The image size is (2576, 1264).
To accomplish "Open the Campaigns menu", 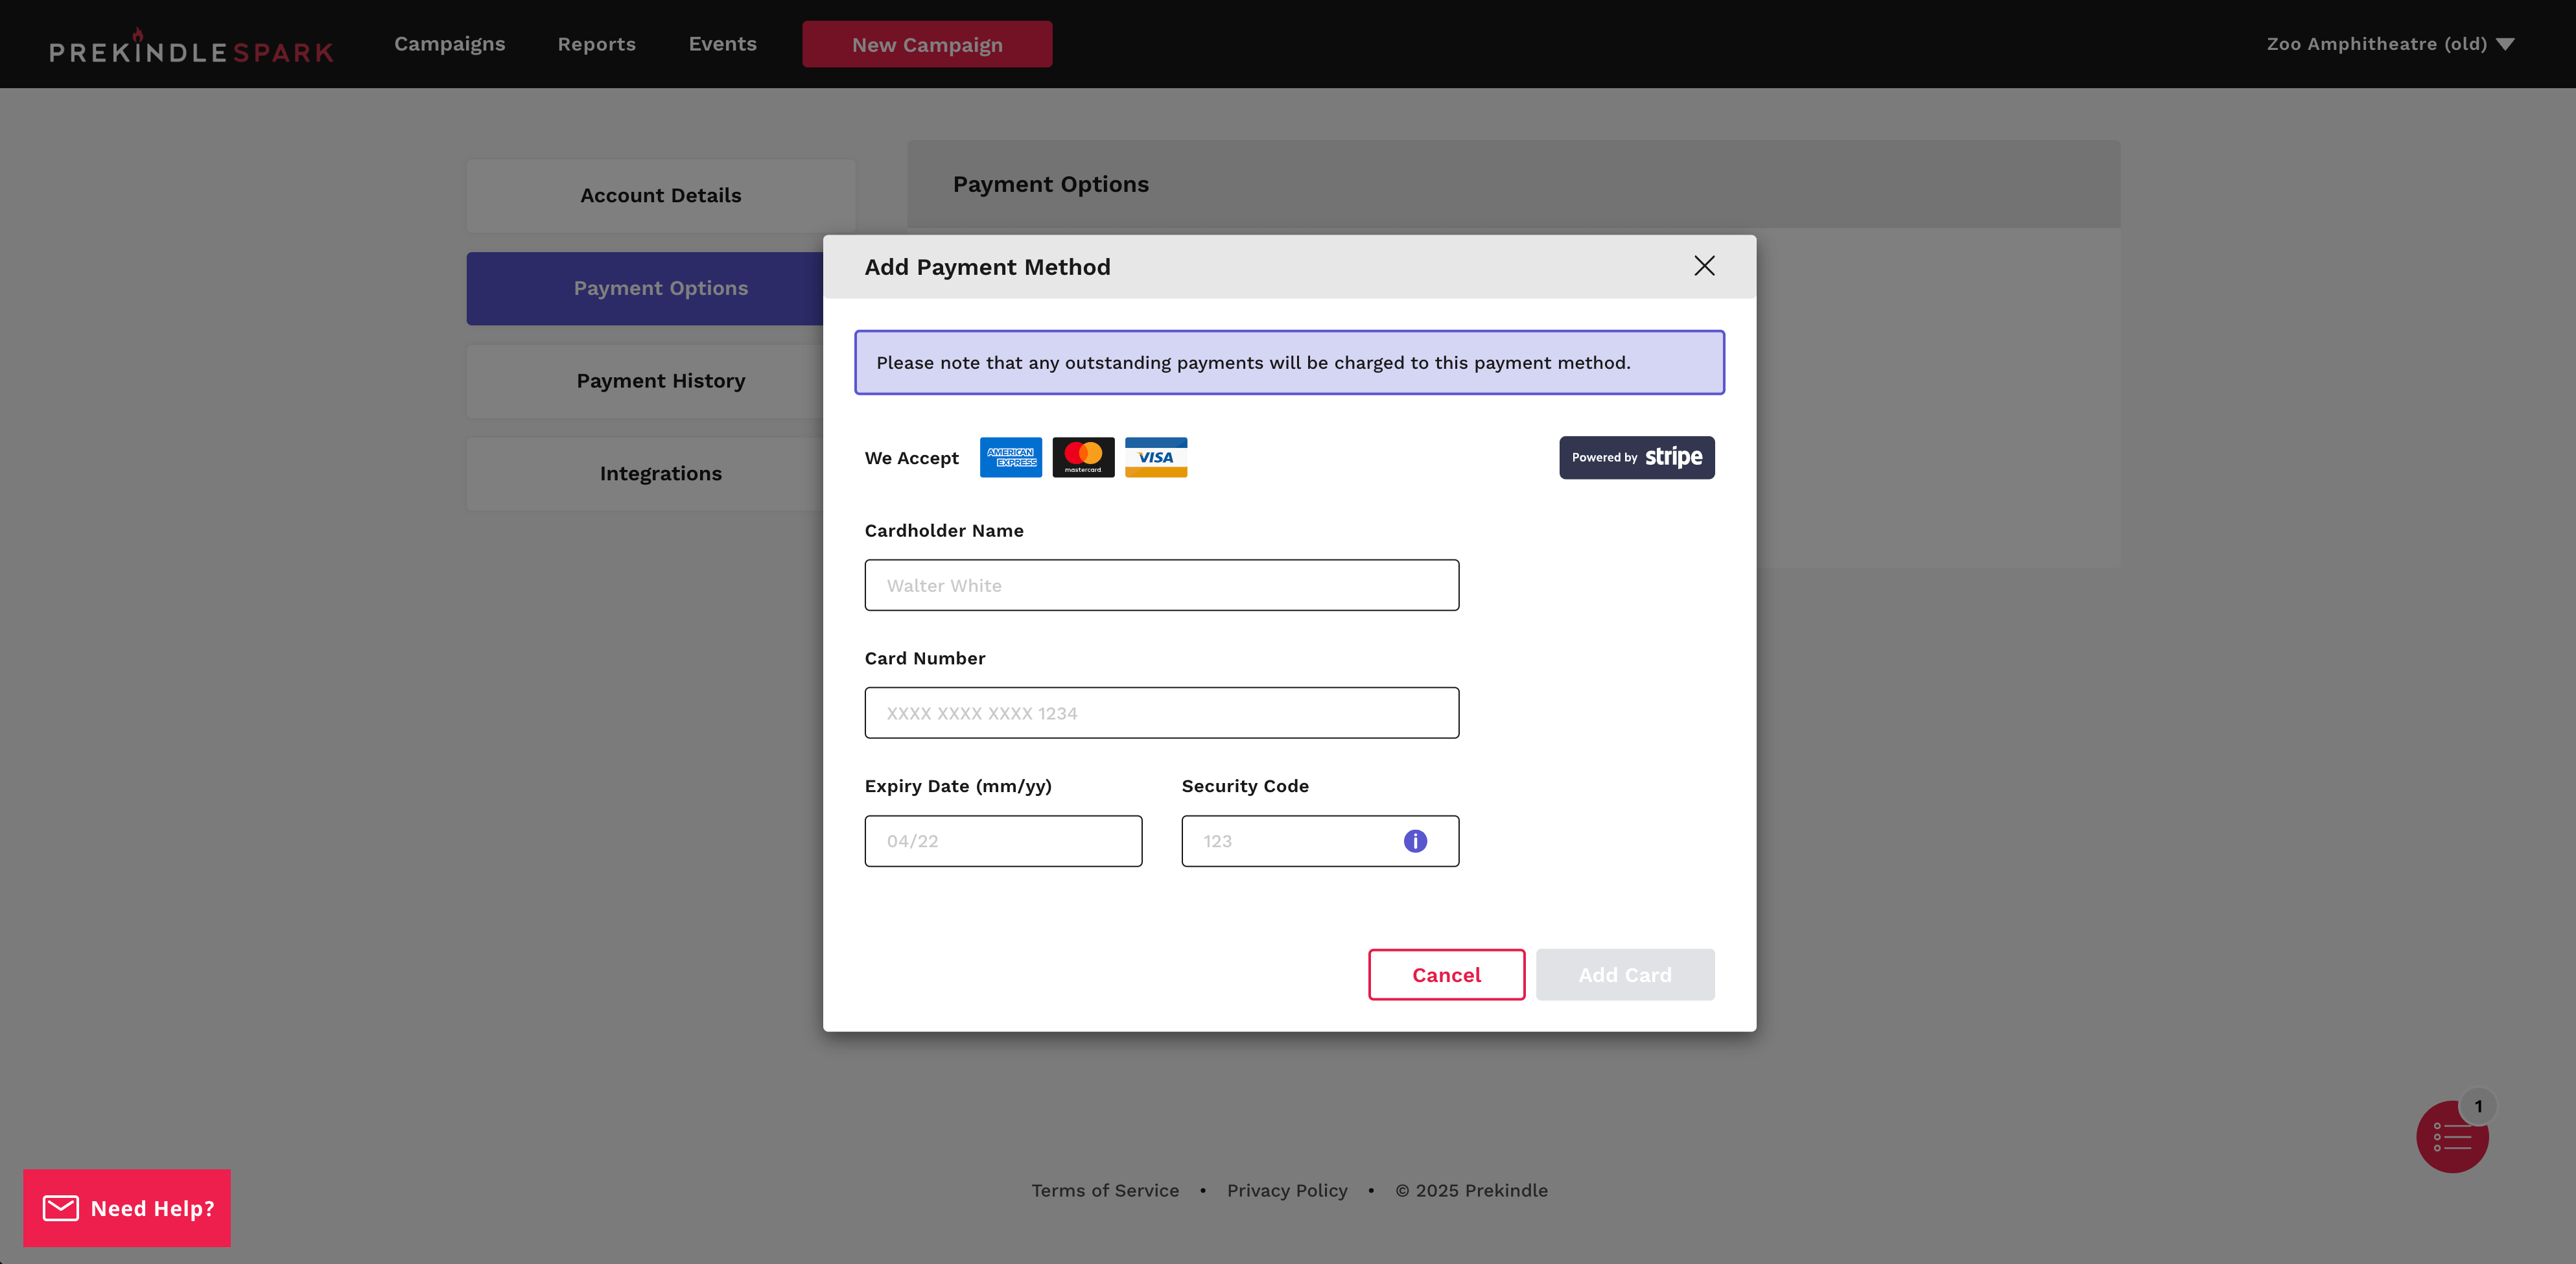I will pos(449,44).
